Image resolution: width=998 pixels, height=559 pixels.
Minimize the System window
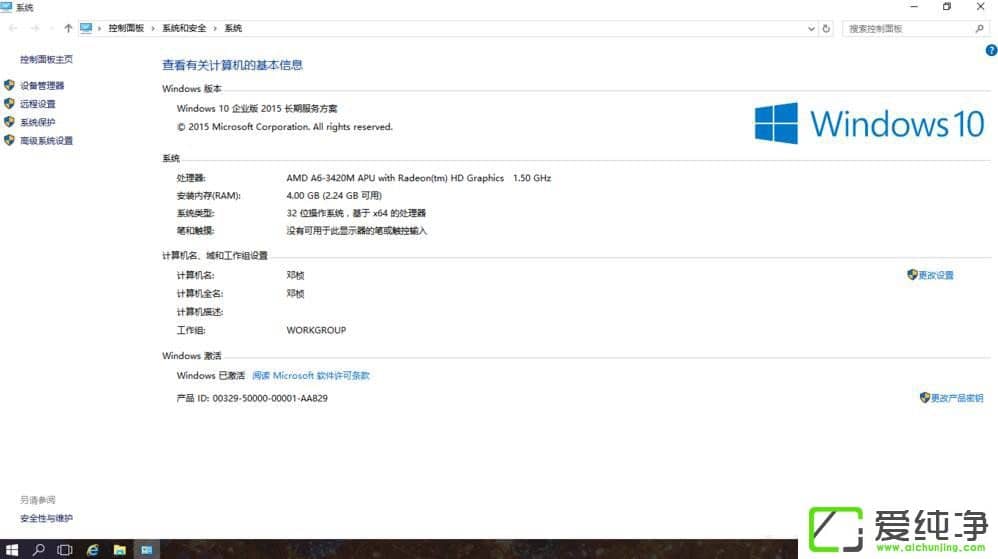coord(914,6)
